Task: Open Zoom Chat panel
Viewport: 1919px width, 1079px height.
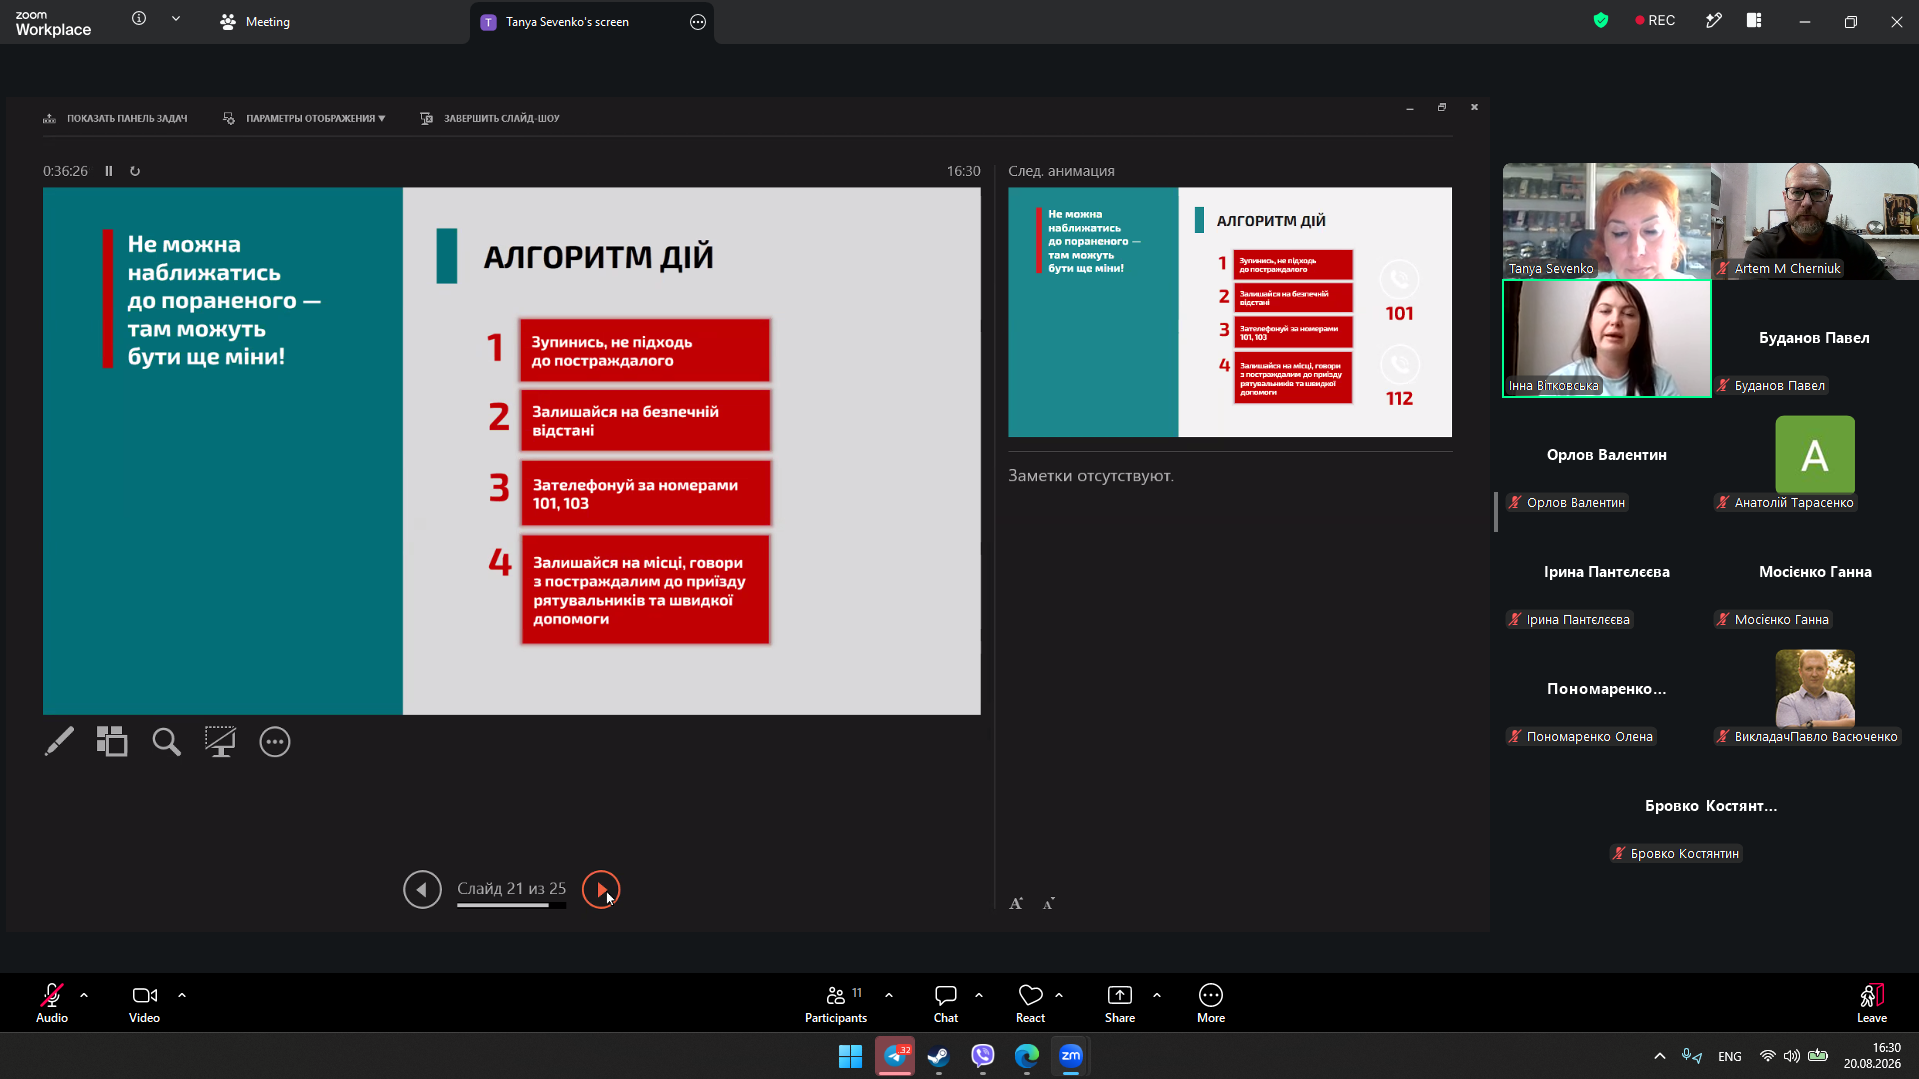Action: coord(946,1003)
